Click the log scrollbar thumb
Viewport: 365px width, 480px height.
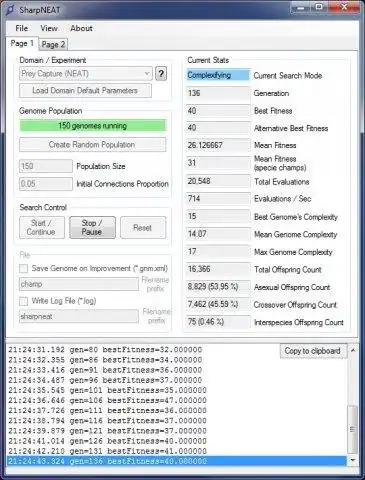[x=353, y=429]
